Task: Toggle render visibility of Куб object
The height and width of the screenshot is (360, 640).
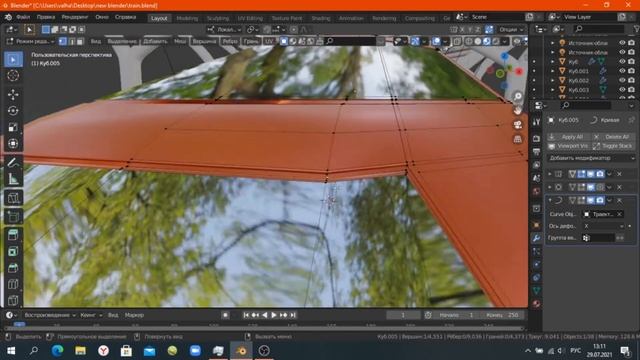Action: click(x=631, y=62)
